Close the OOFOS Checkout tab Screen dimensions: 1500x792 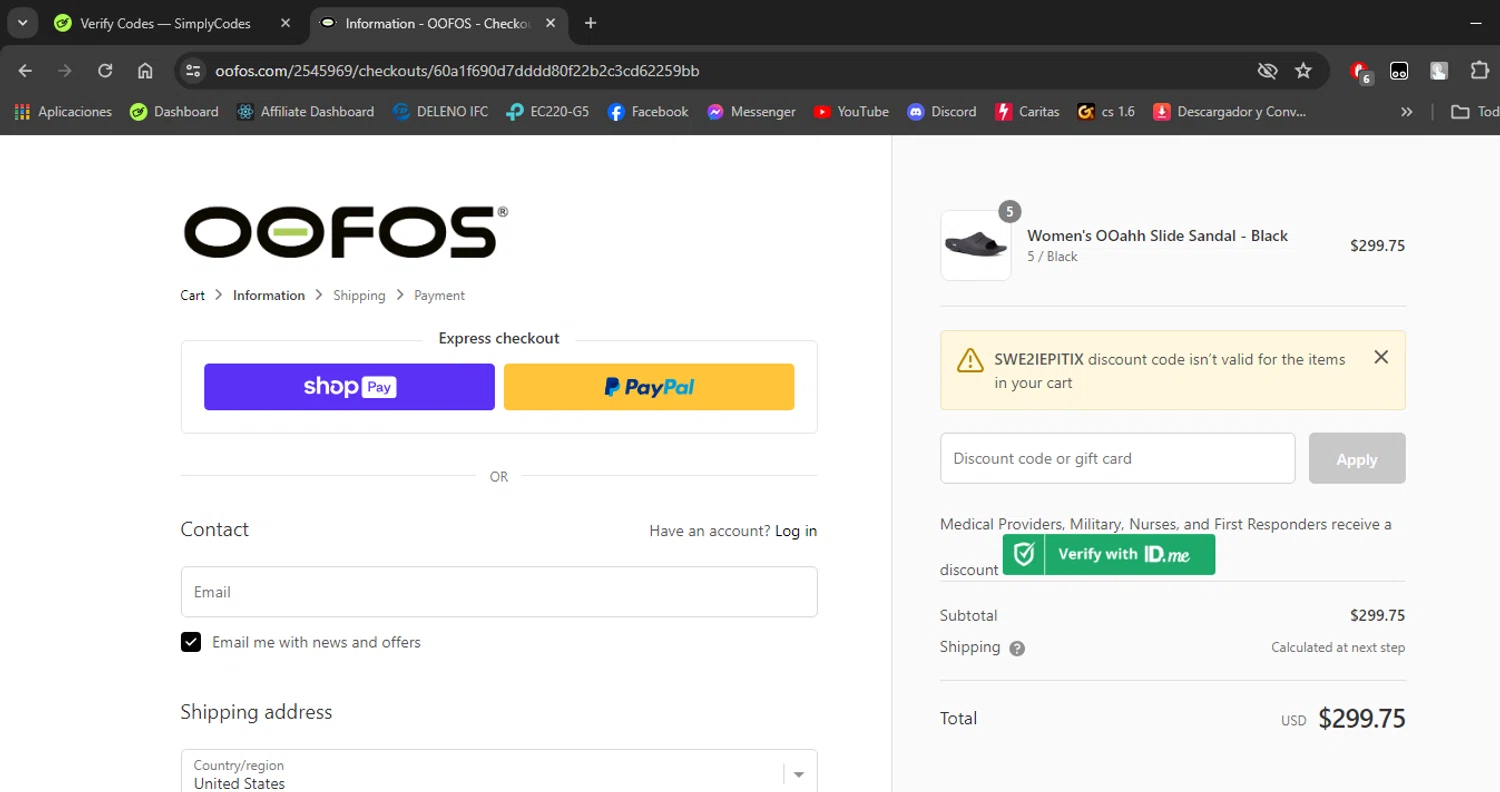click(551, 23)
